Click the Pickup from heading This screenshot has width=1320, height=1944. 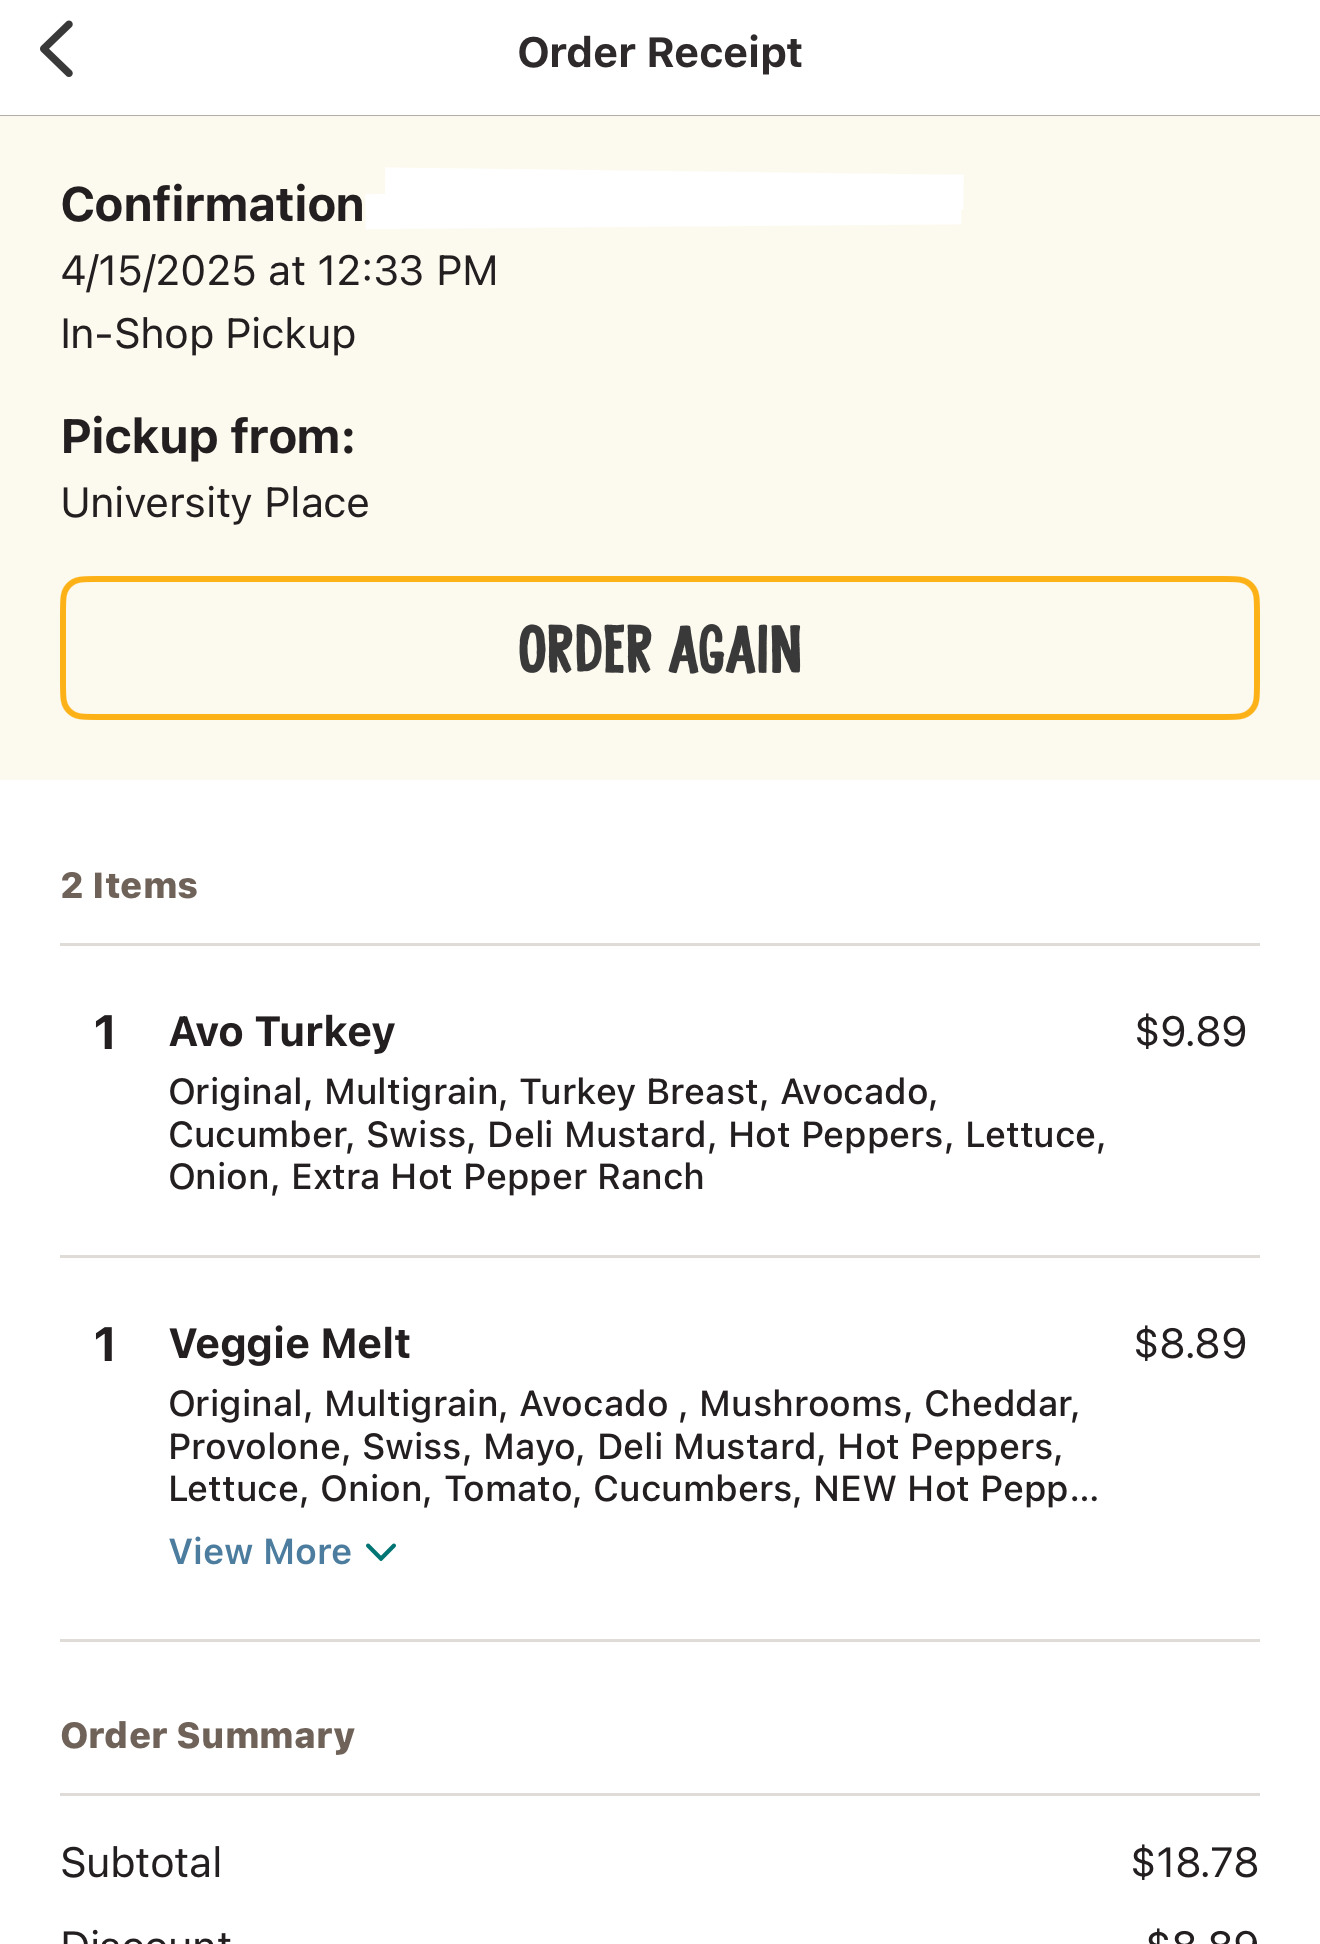tap(208, 437)
